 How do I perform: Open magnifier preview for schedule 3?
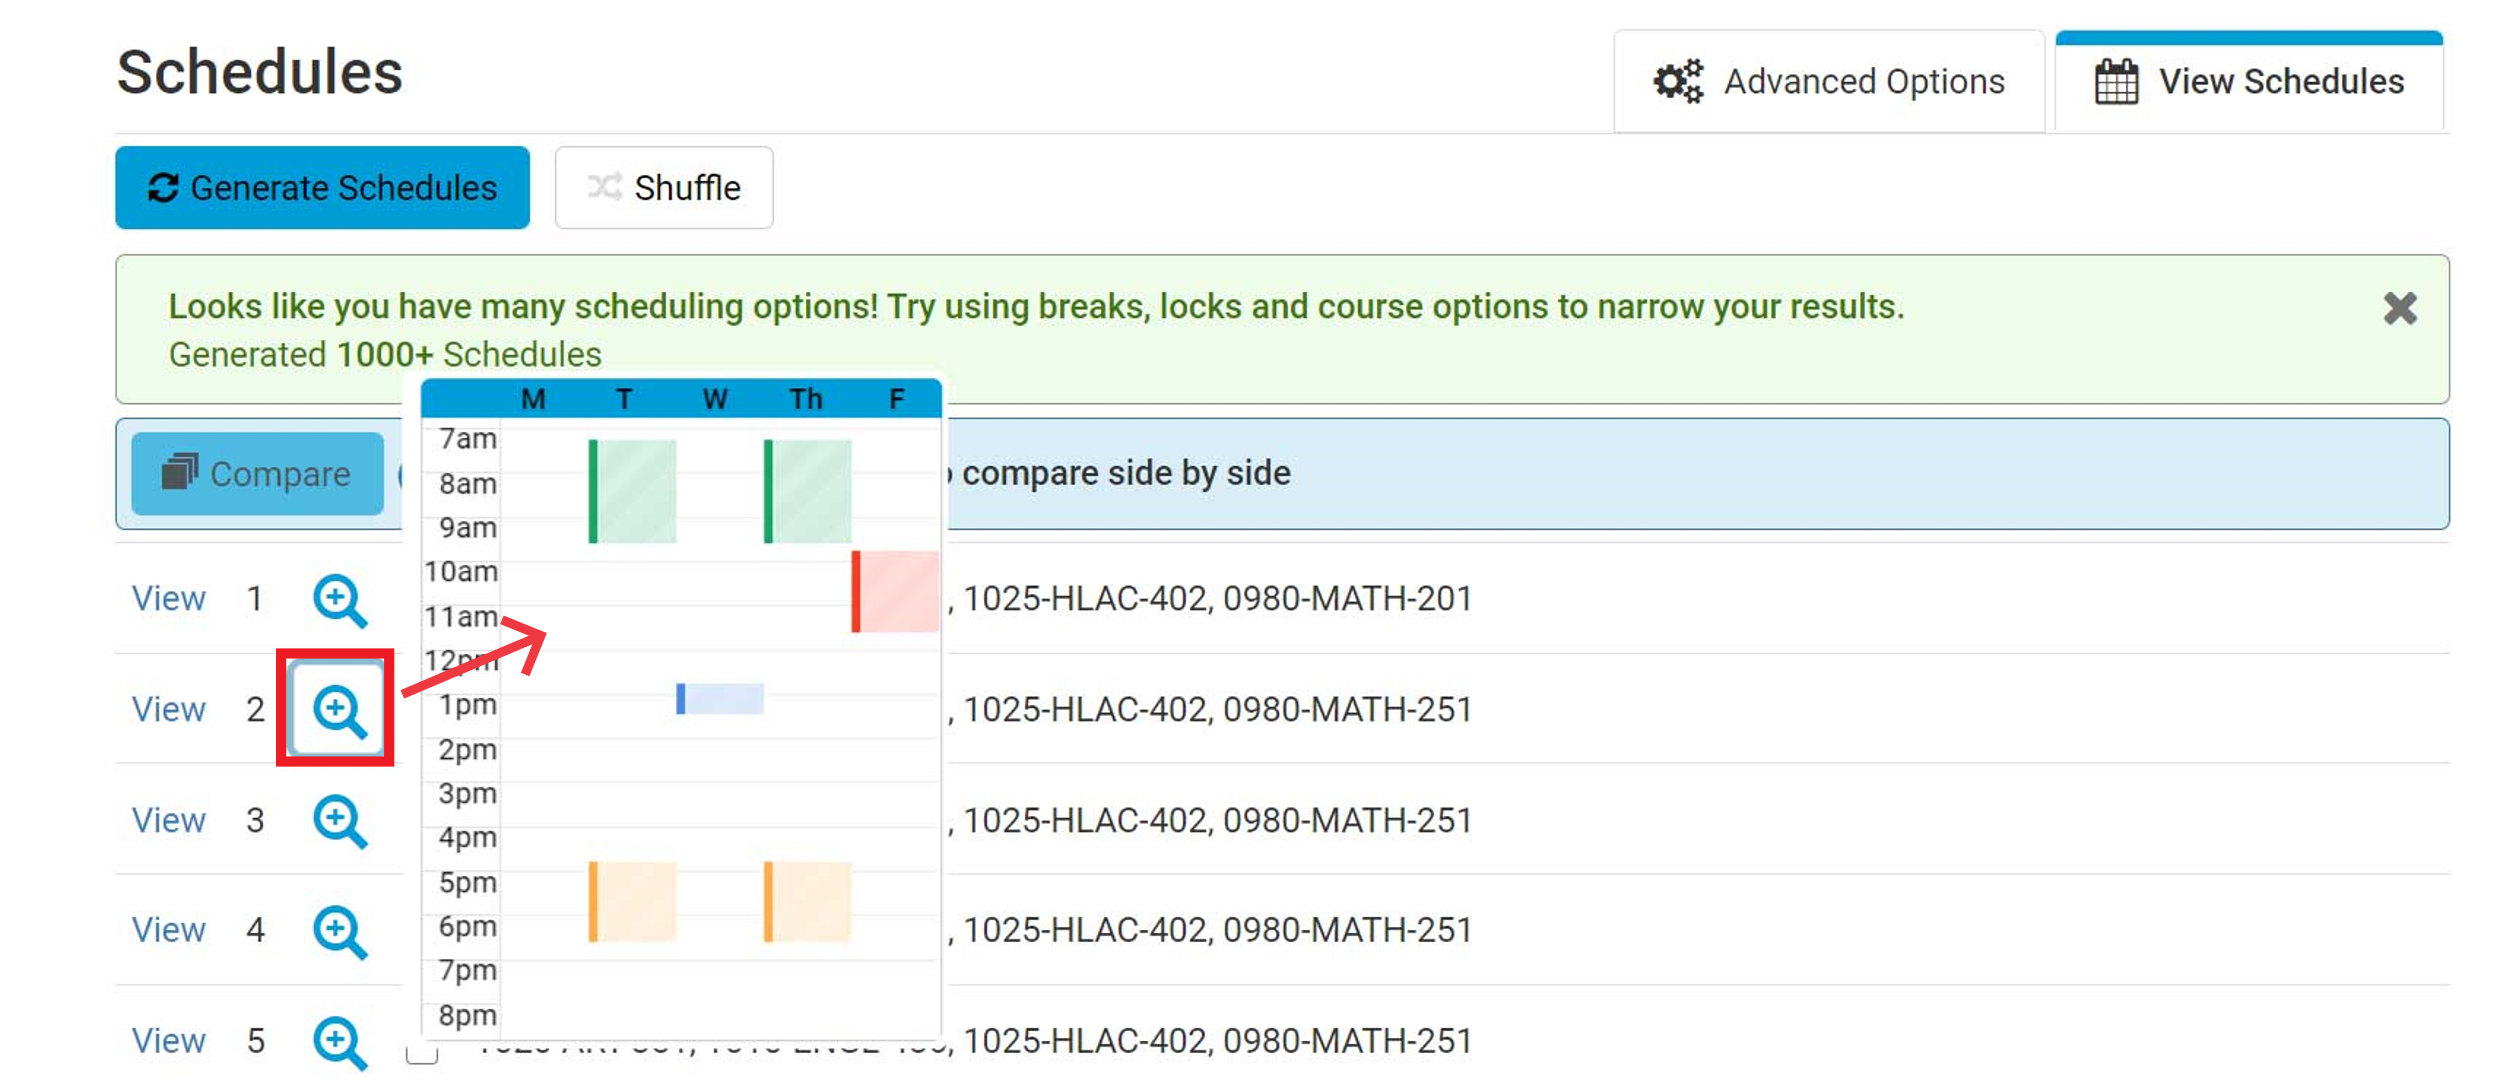click(x=339, y=821)
